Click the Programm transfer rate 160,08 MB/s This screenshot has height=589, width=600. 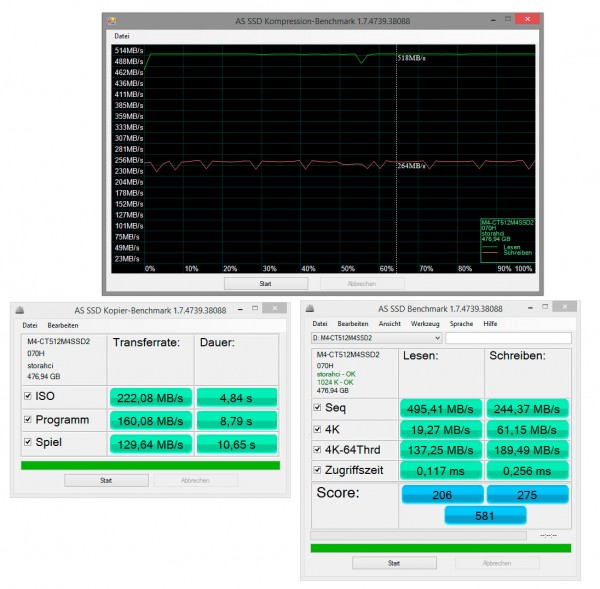150,421
